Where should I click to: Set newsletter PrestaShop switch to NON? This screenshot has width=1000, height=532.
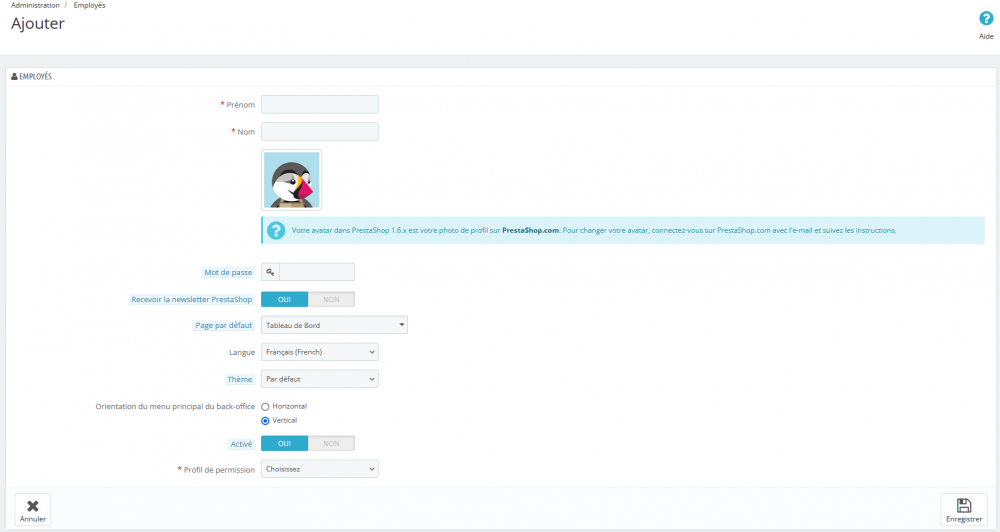[x=331, y=300]
